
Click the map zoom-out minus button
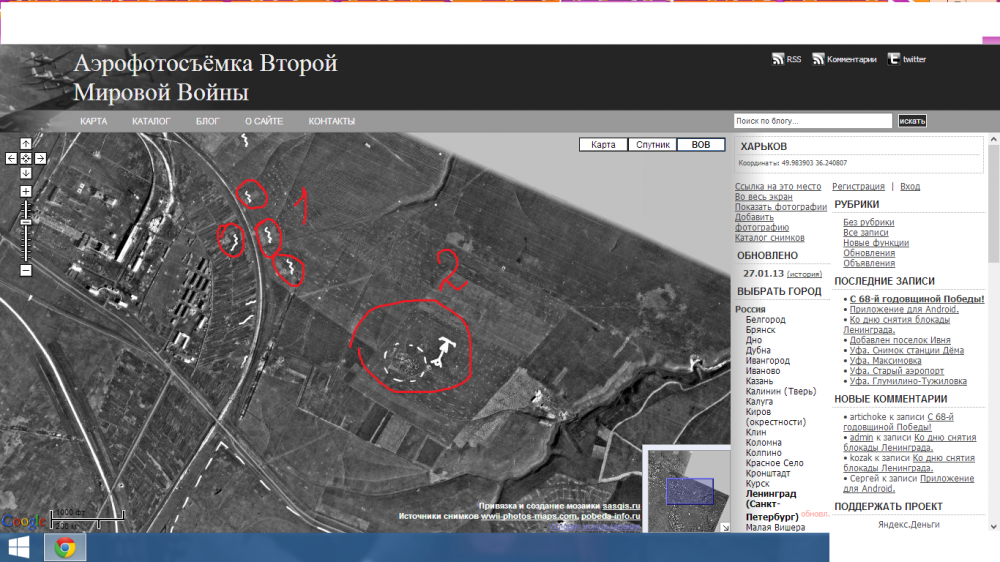(26, 270)
